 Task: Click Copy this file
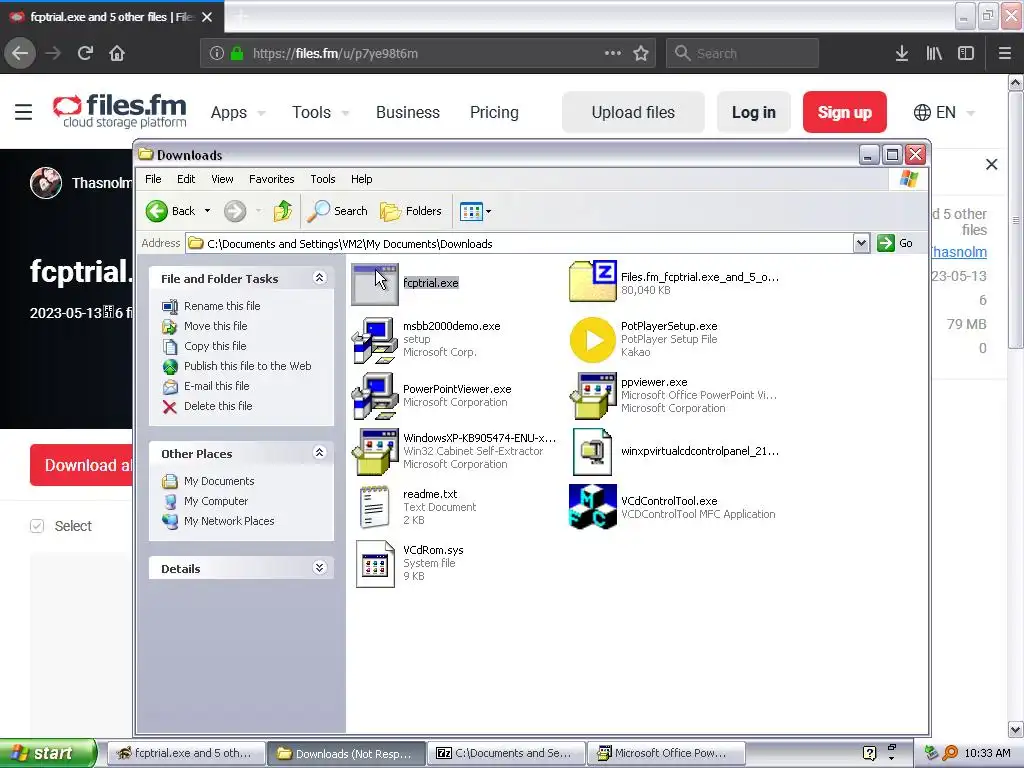[215, 346]
